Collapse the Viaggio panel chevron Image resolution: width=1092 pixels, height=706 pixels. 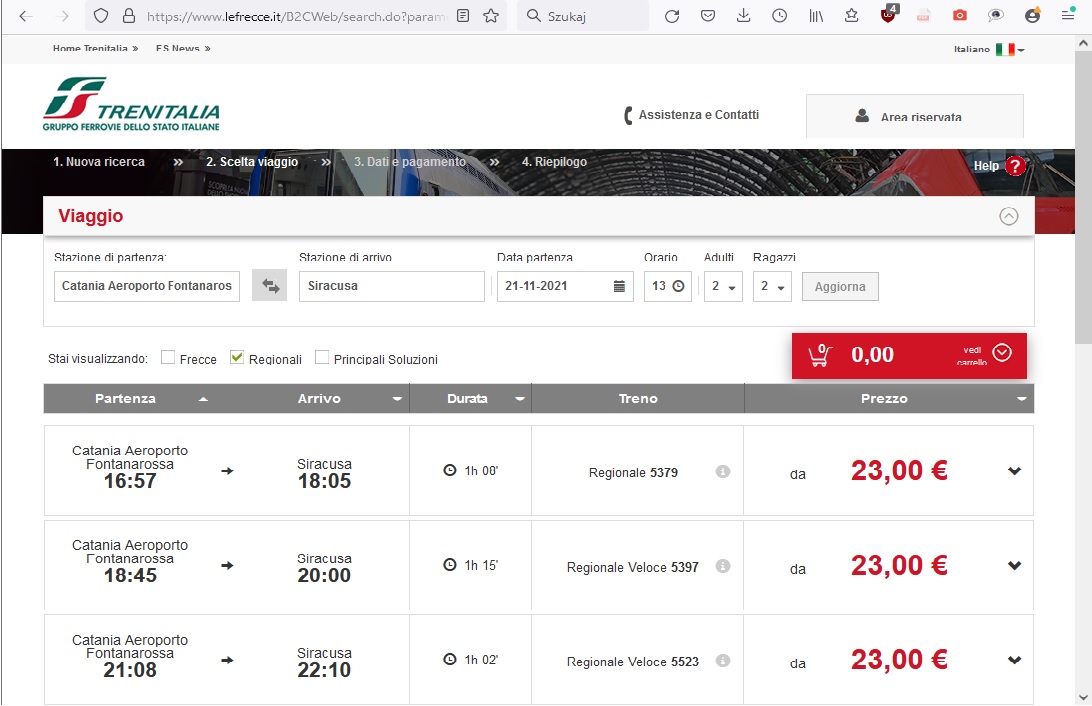click(x=1008, y=217)
